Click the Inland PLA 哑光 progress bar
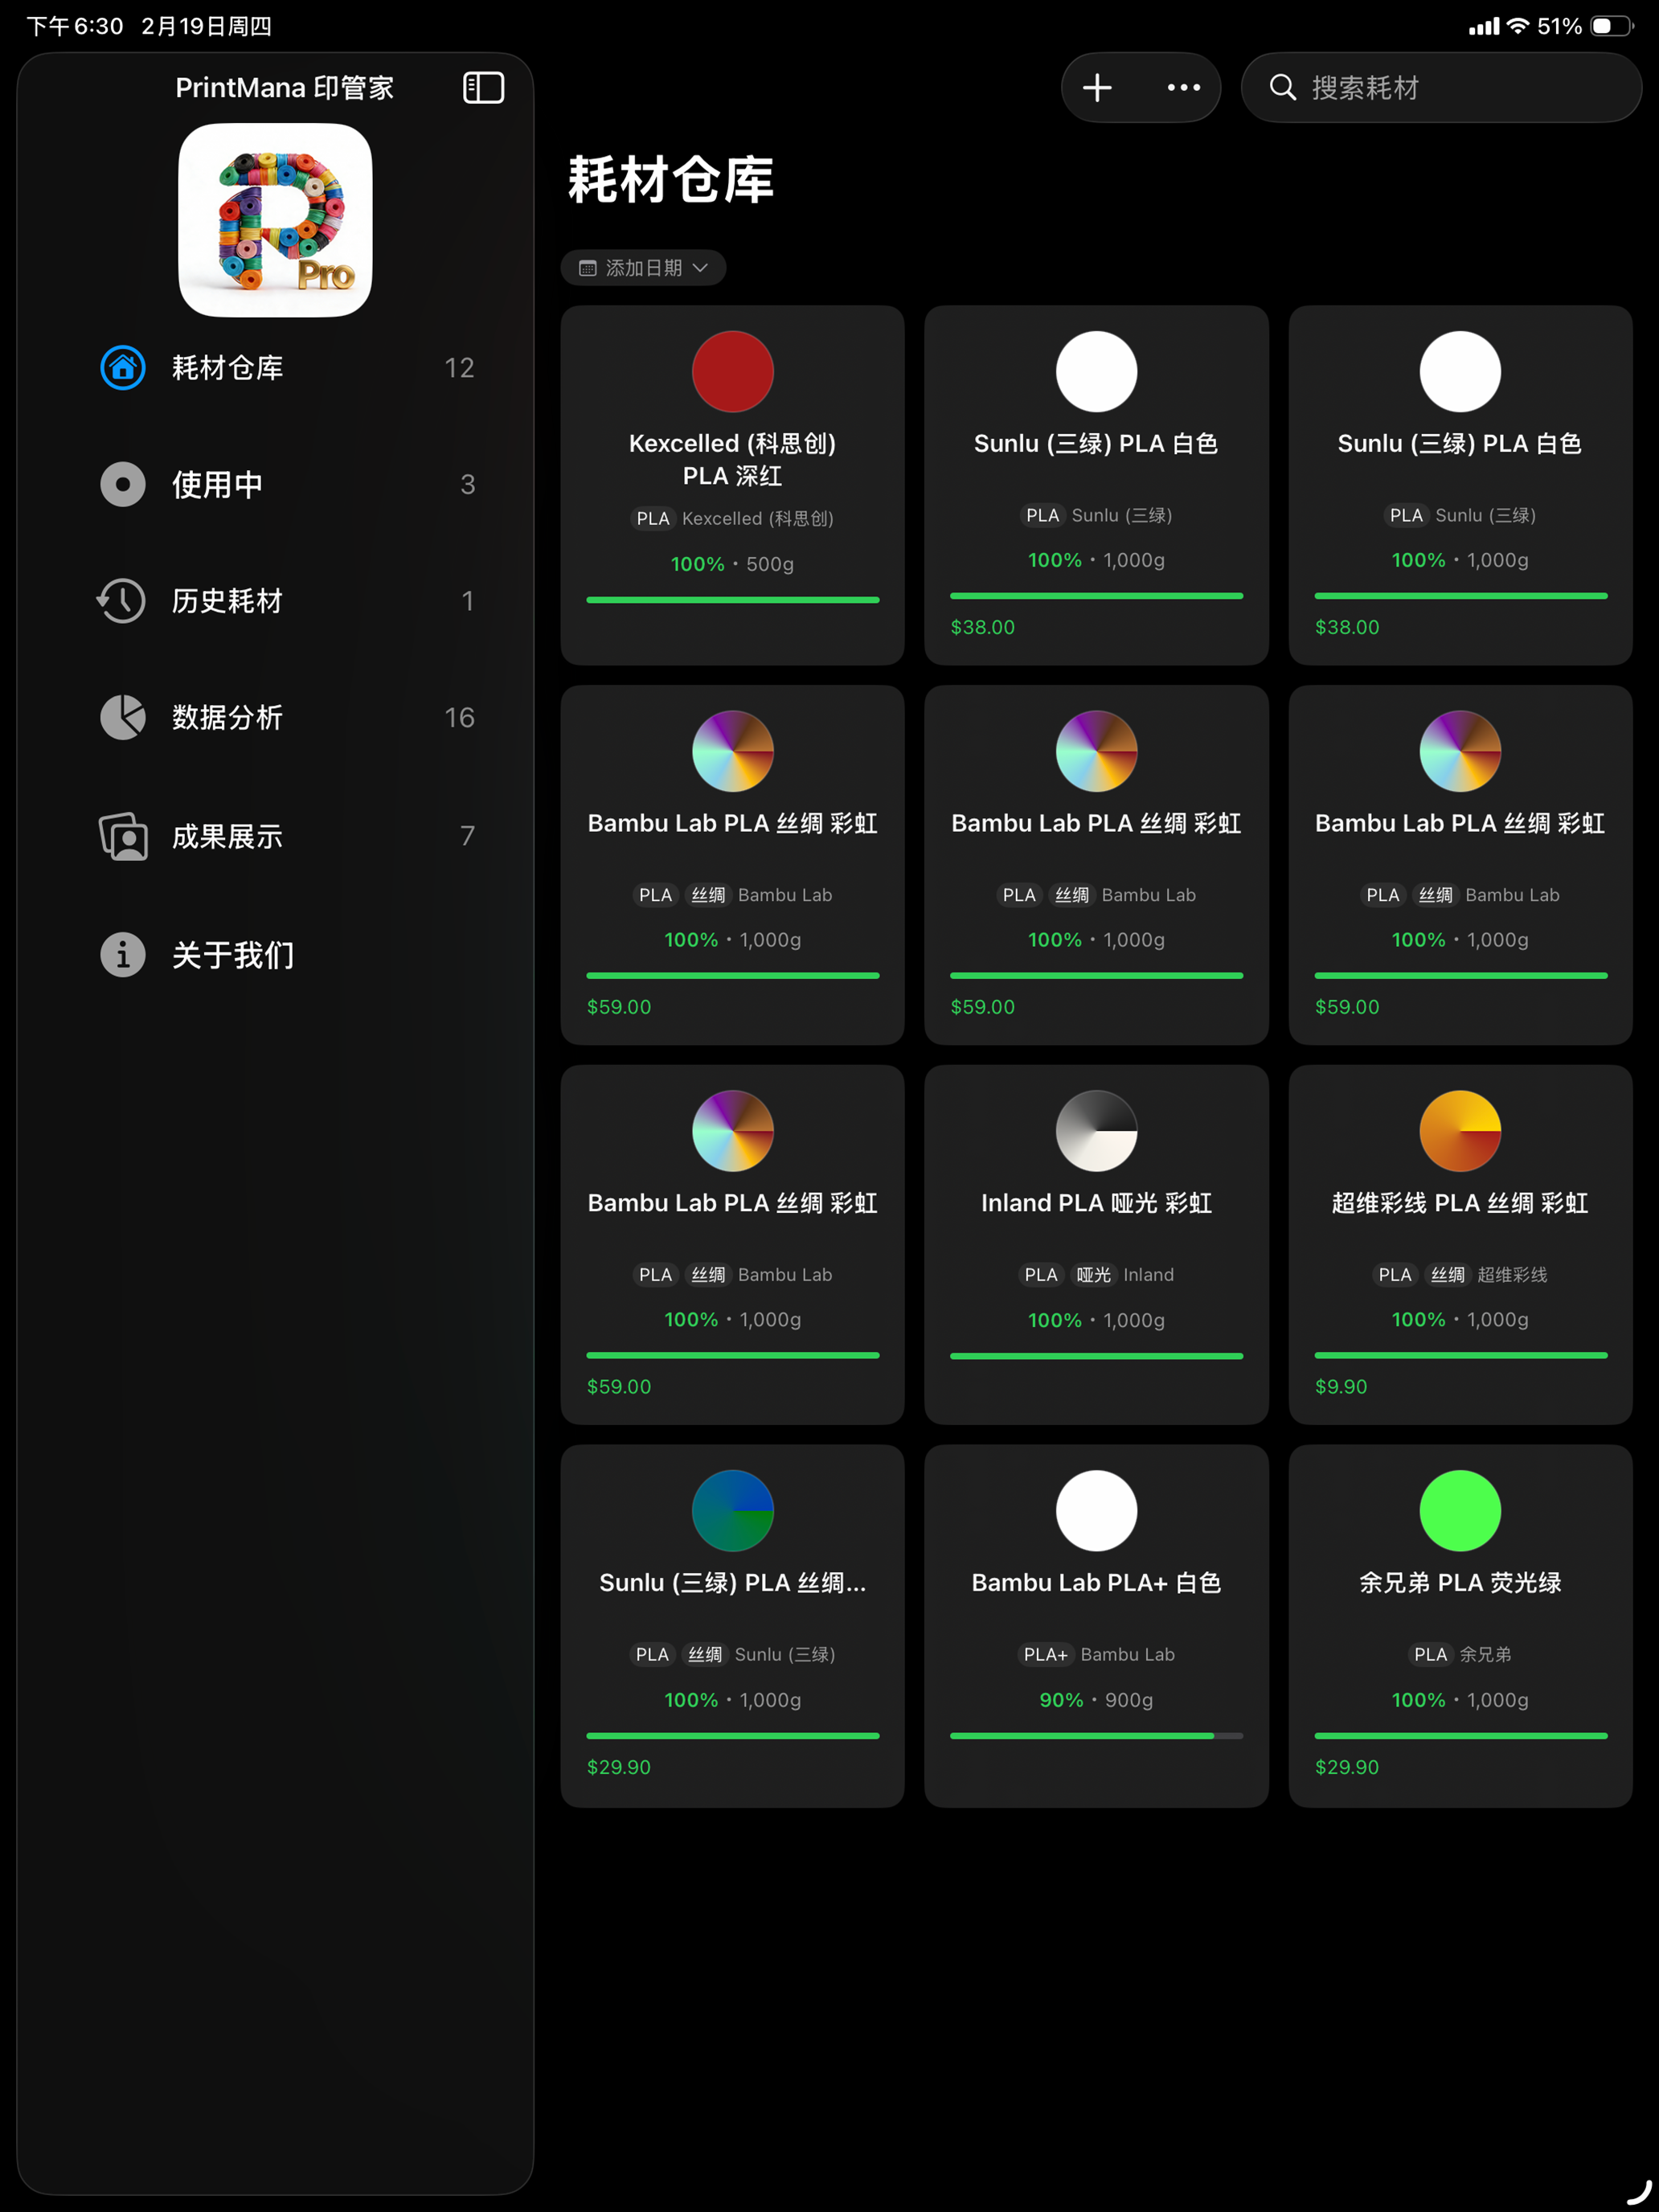 [x=1097, y=1356]
